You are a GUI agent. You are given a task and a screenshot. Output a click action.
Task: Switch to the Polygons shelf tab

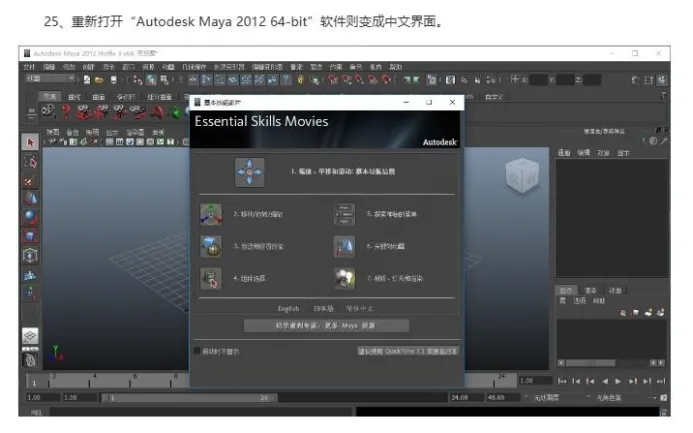click(126, 97)
